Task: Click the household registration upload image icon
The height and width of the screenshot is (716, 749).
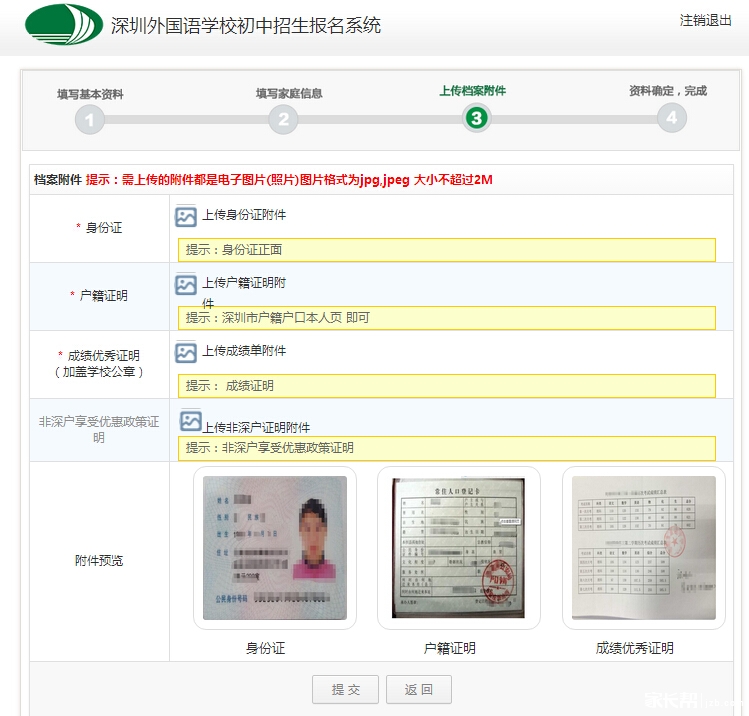Action: tap(186, 285)
